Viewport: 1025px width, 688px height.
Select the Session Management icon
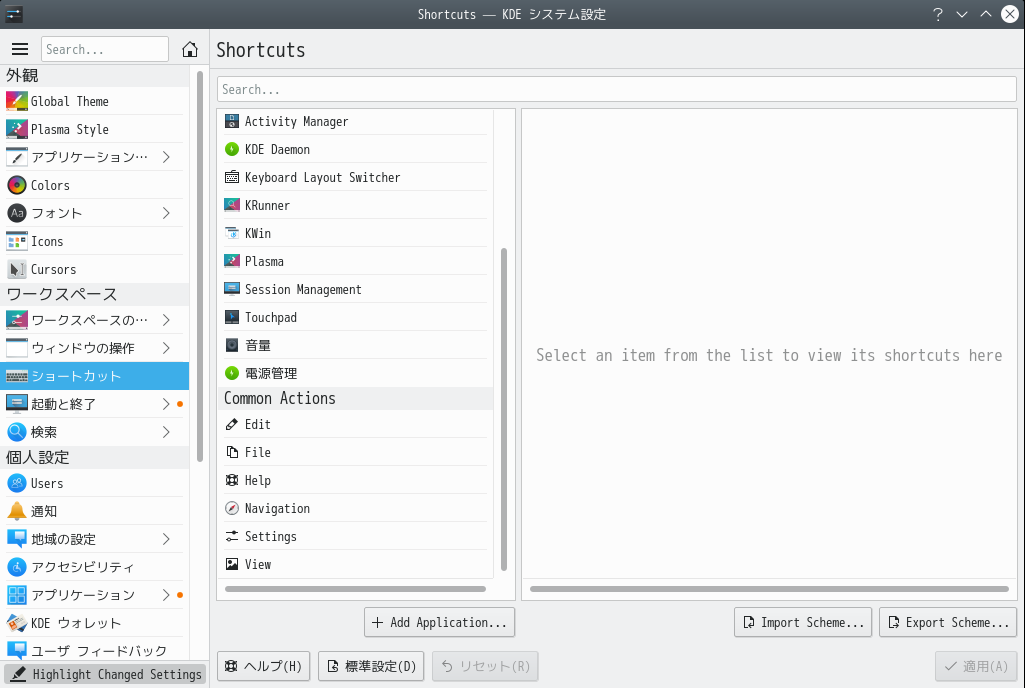[232, 289]
